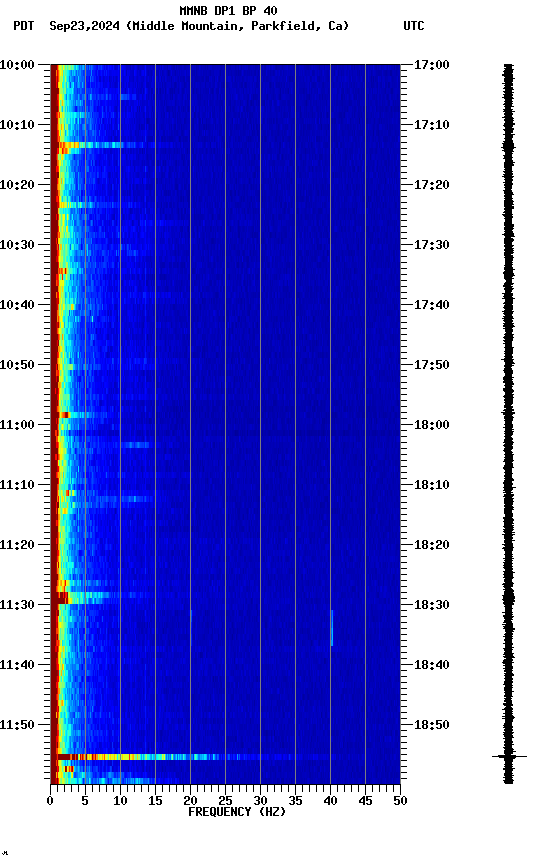Select the 11:20 PDT time label

[x=17, y=545]
